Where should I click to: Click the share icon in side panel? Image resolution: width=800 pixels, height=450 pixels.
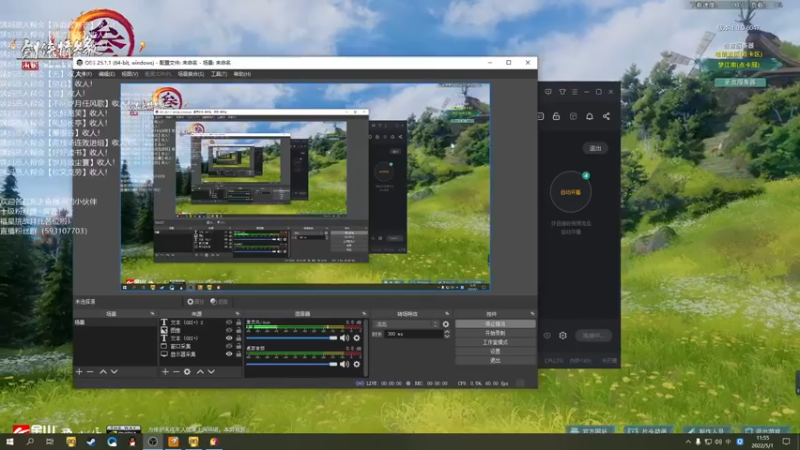click(606, 116)
